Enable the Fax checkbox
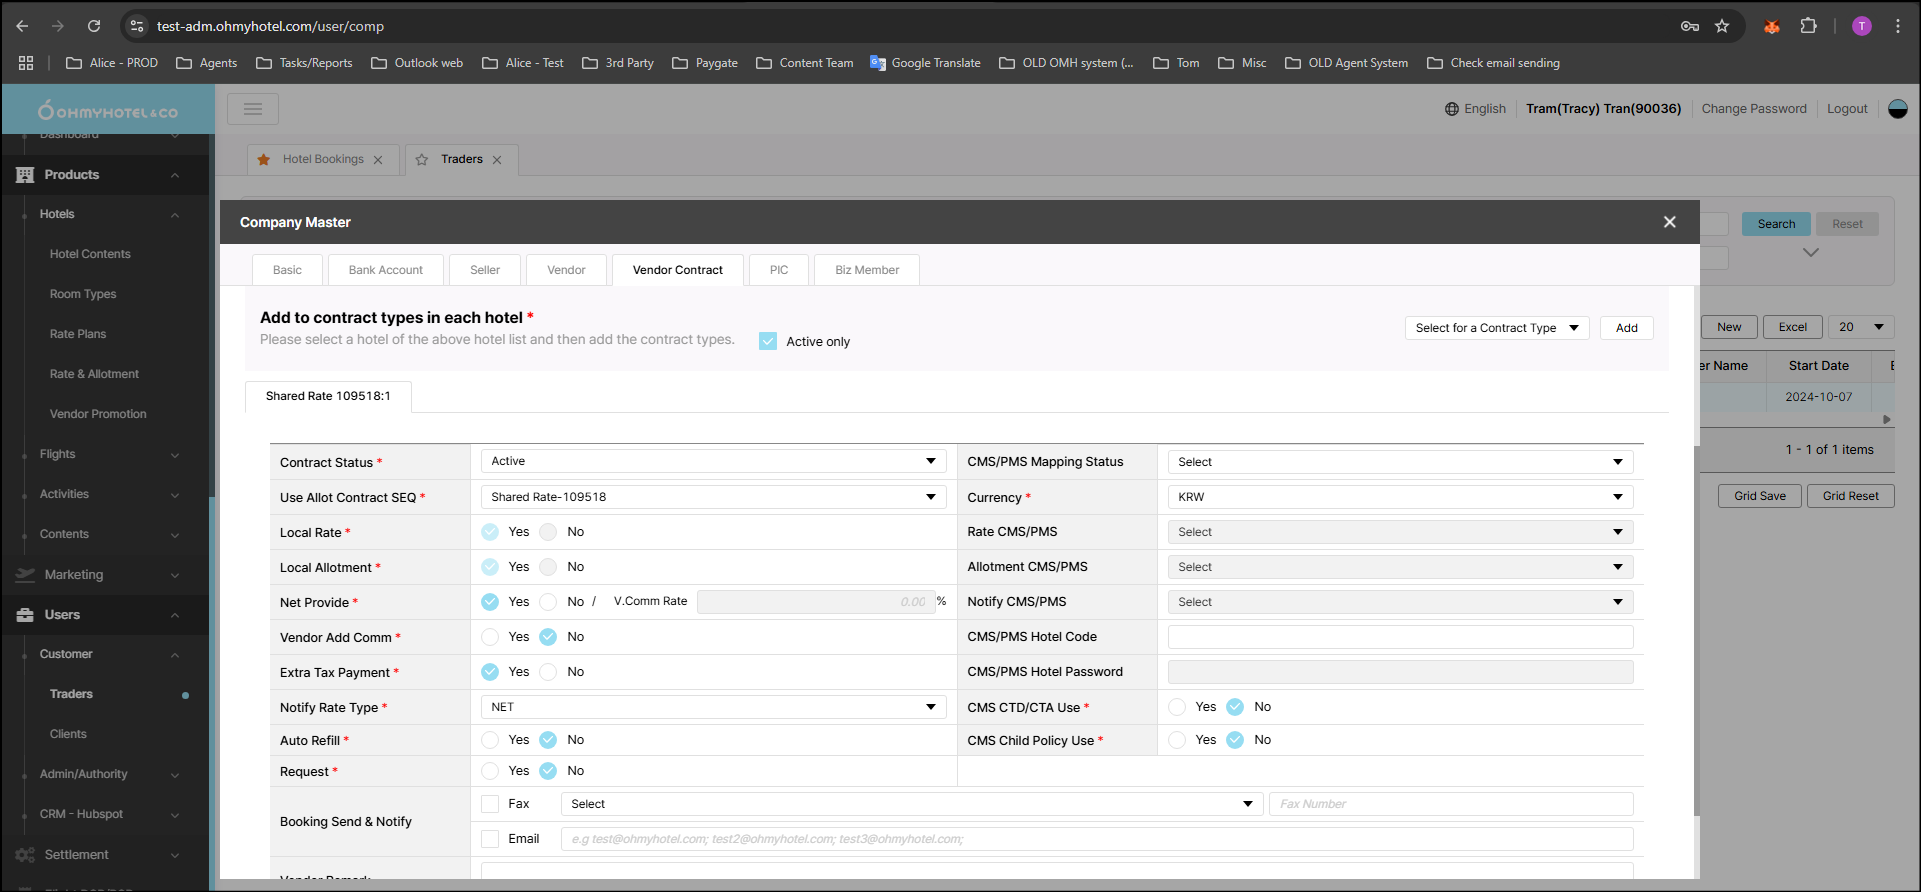Viewport: 1921px width, 892px height. tap(490, 804)
